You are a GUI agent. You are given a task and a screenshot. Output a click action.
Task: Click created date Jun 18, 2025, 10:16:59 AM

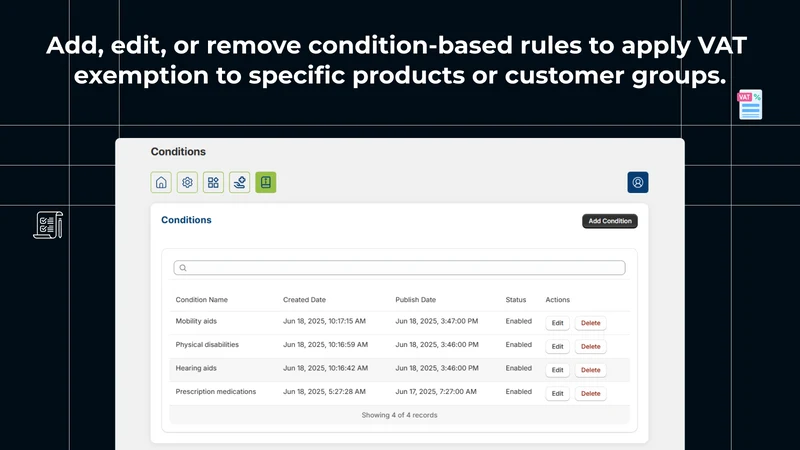(x=326, y=344)
